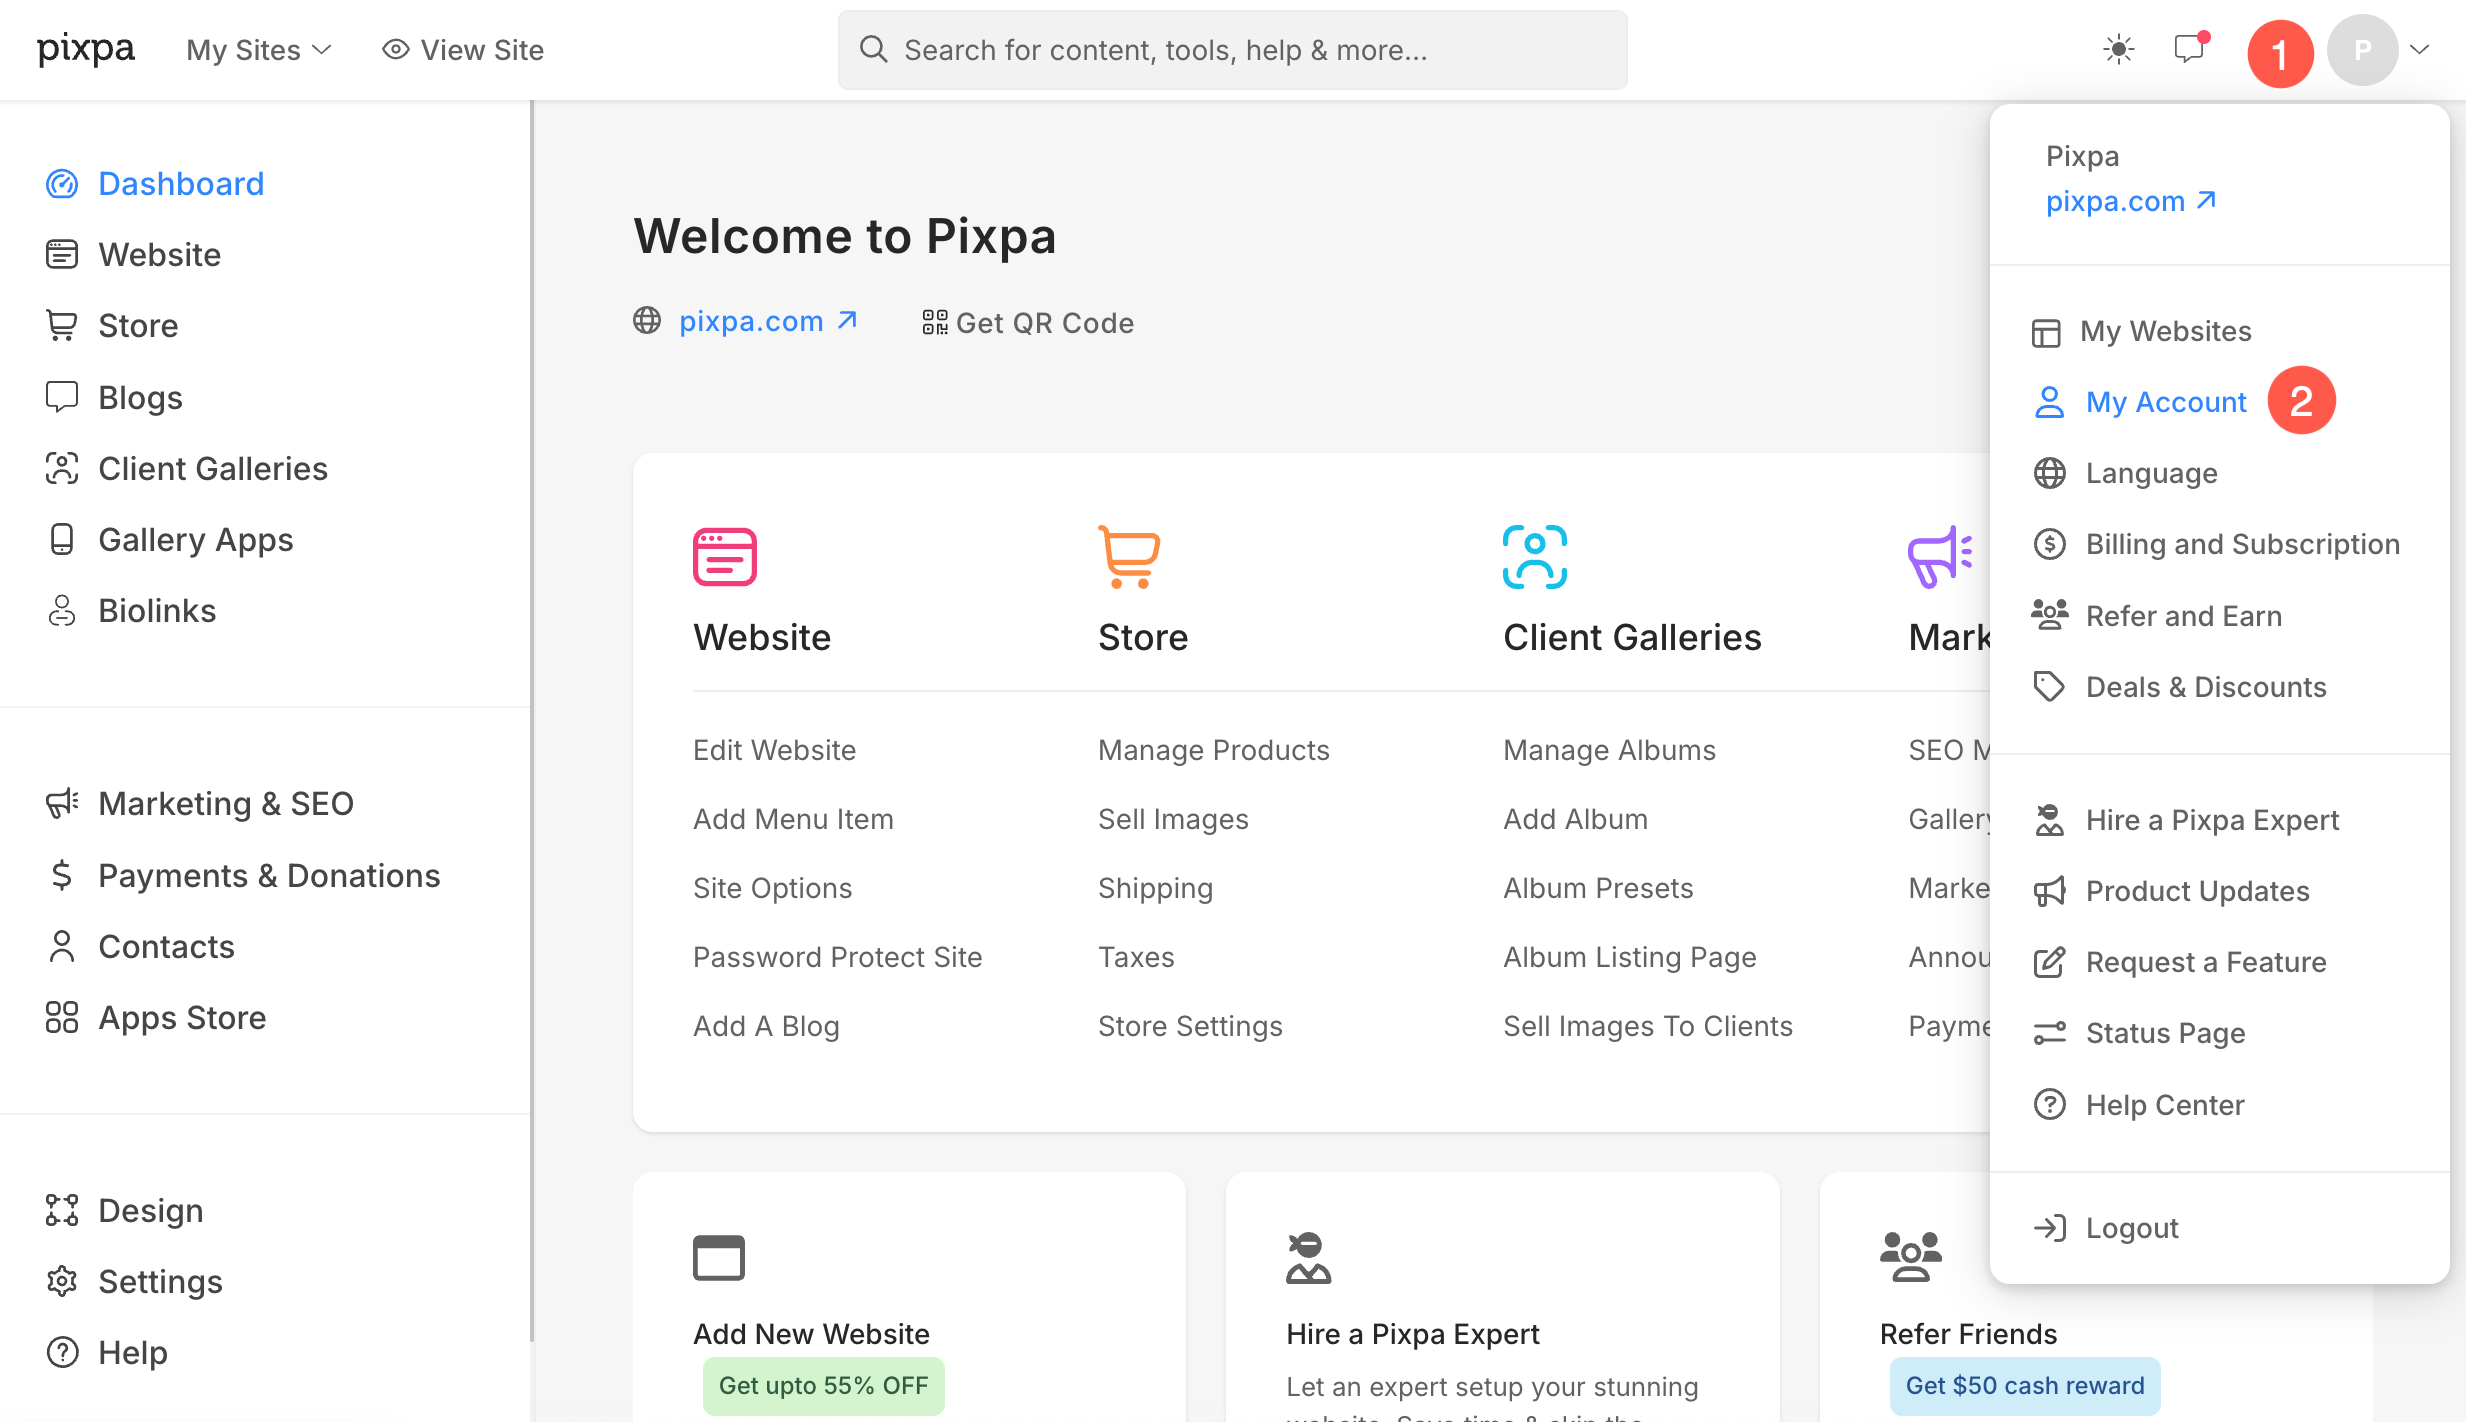
Task: Toggle light/dark theme sun icon
Action: [x=2118, y=49]
